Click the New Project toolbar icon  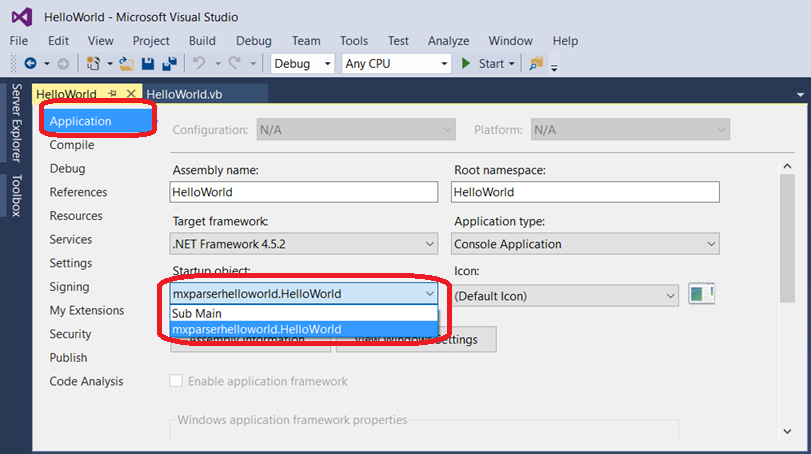93,64
